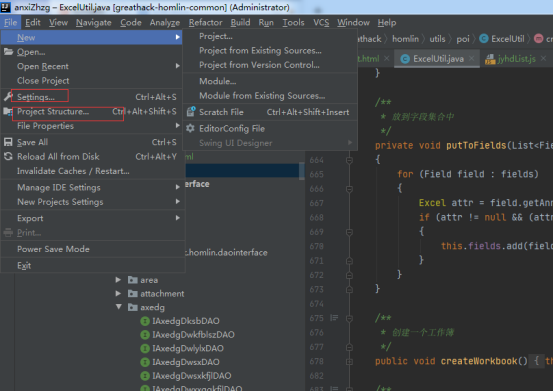Open the View menu

click(58, 23)
